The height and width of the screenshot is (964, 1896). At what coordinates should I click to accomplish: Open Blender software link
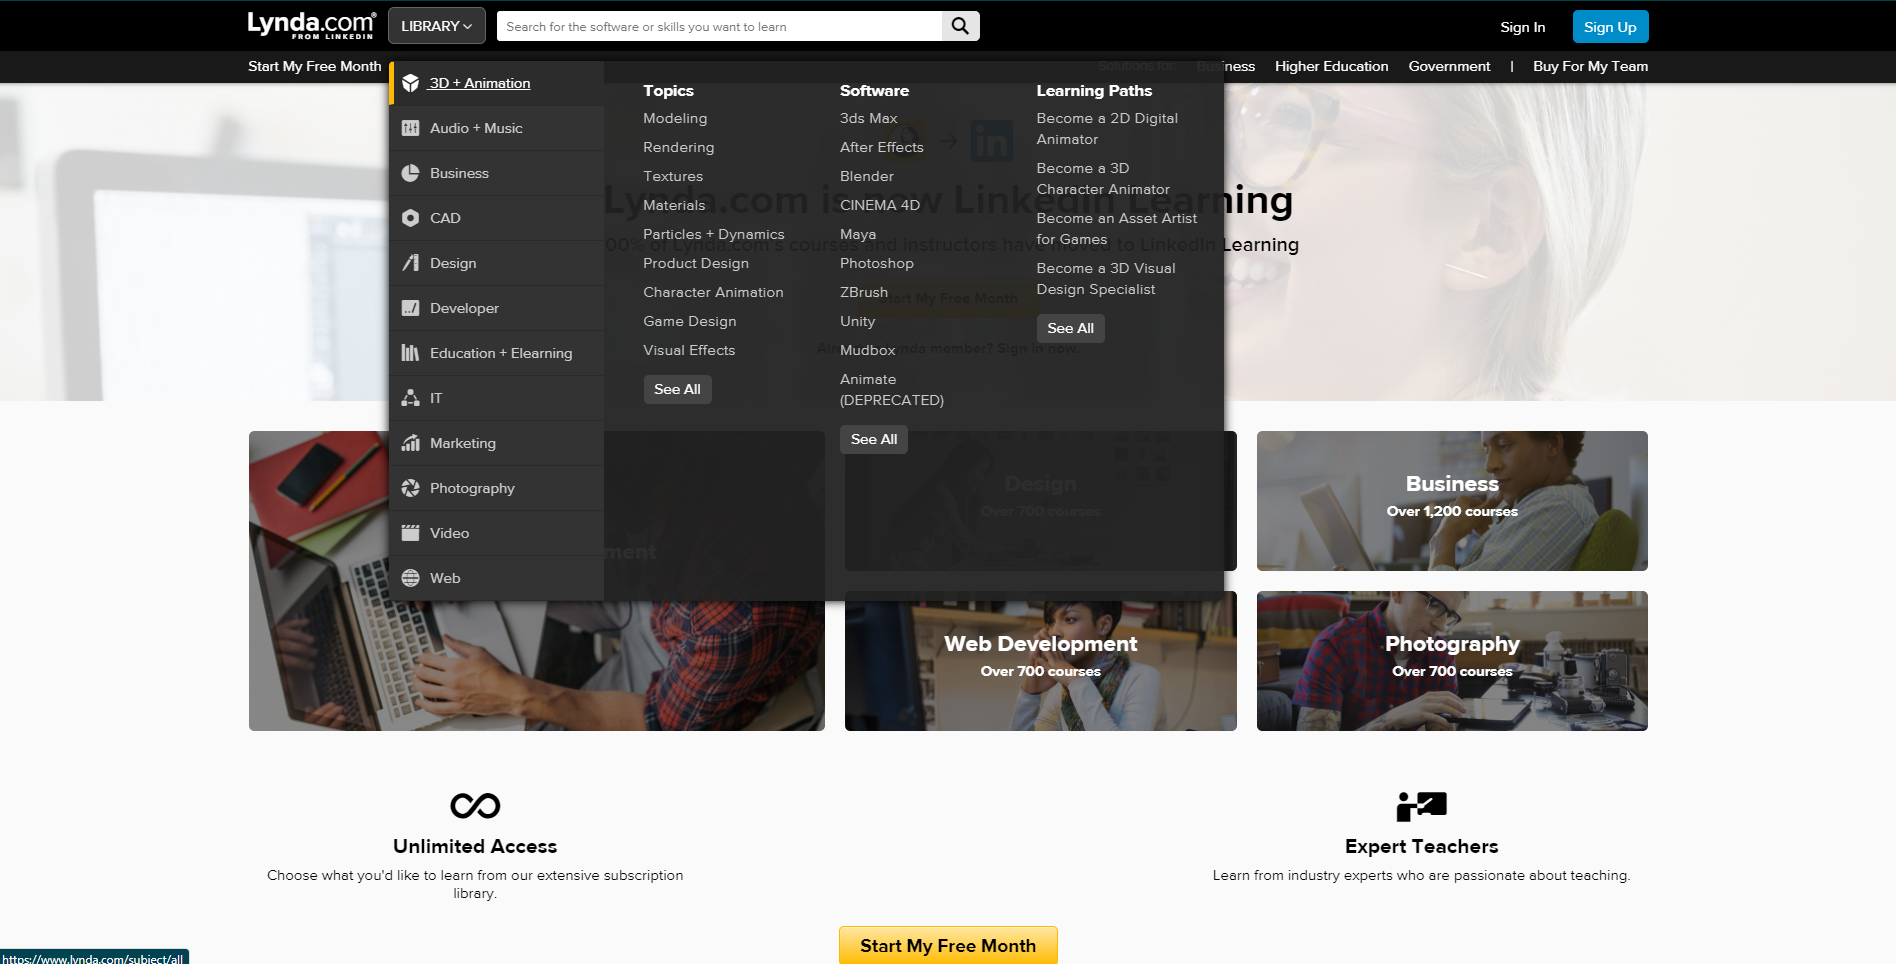click(x=866, y=176)
